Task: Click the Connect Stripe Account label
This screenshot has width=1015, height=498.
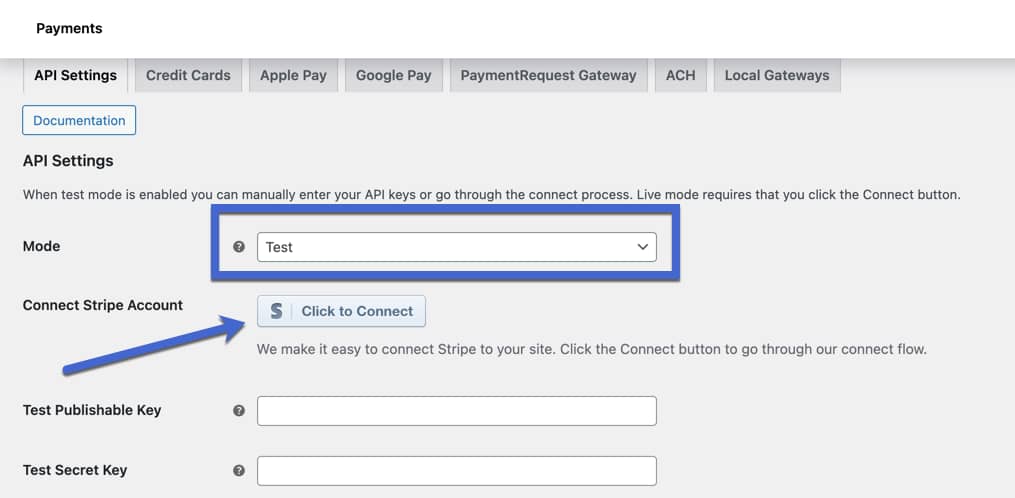Action: click(x=103, y=305)
